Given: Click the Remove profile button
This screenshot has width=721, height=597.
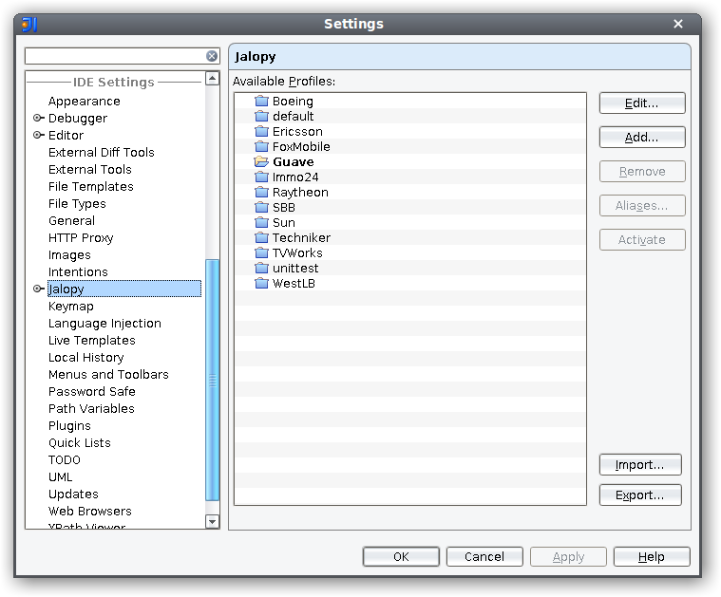Looking at the screenshot, I should (x=642, y=172).
